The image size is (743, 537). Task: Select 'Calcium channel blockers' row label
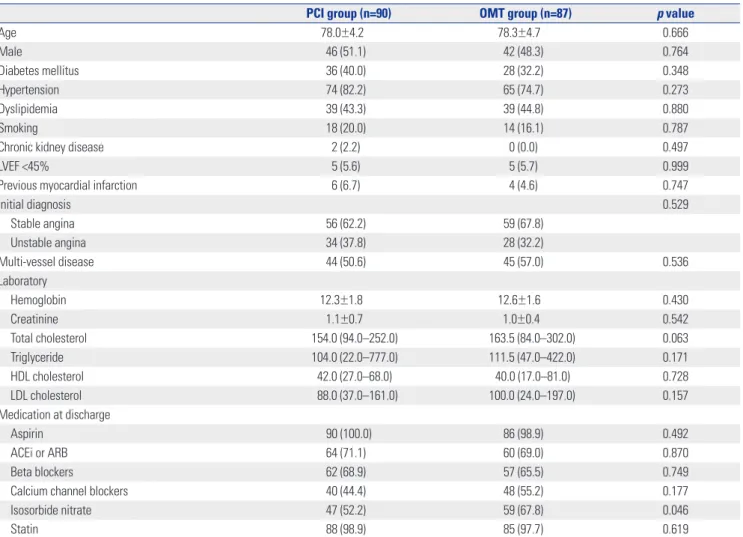pos(69,491)
